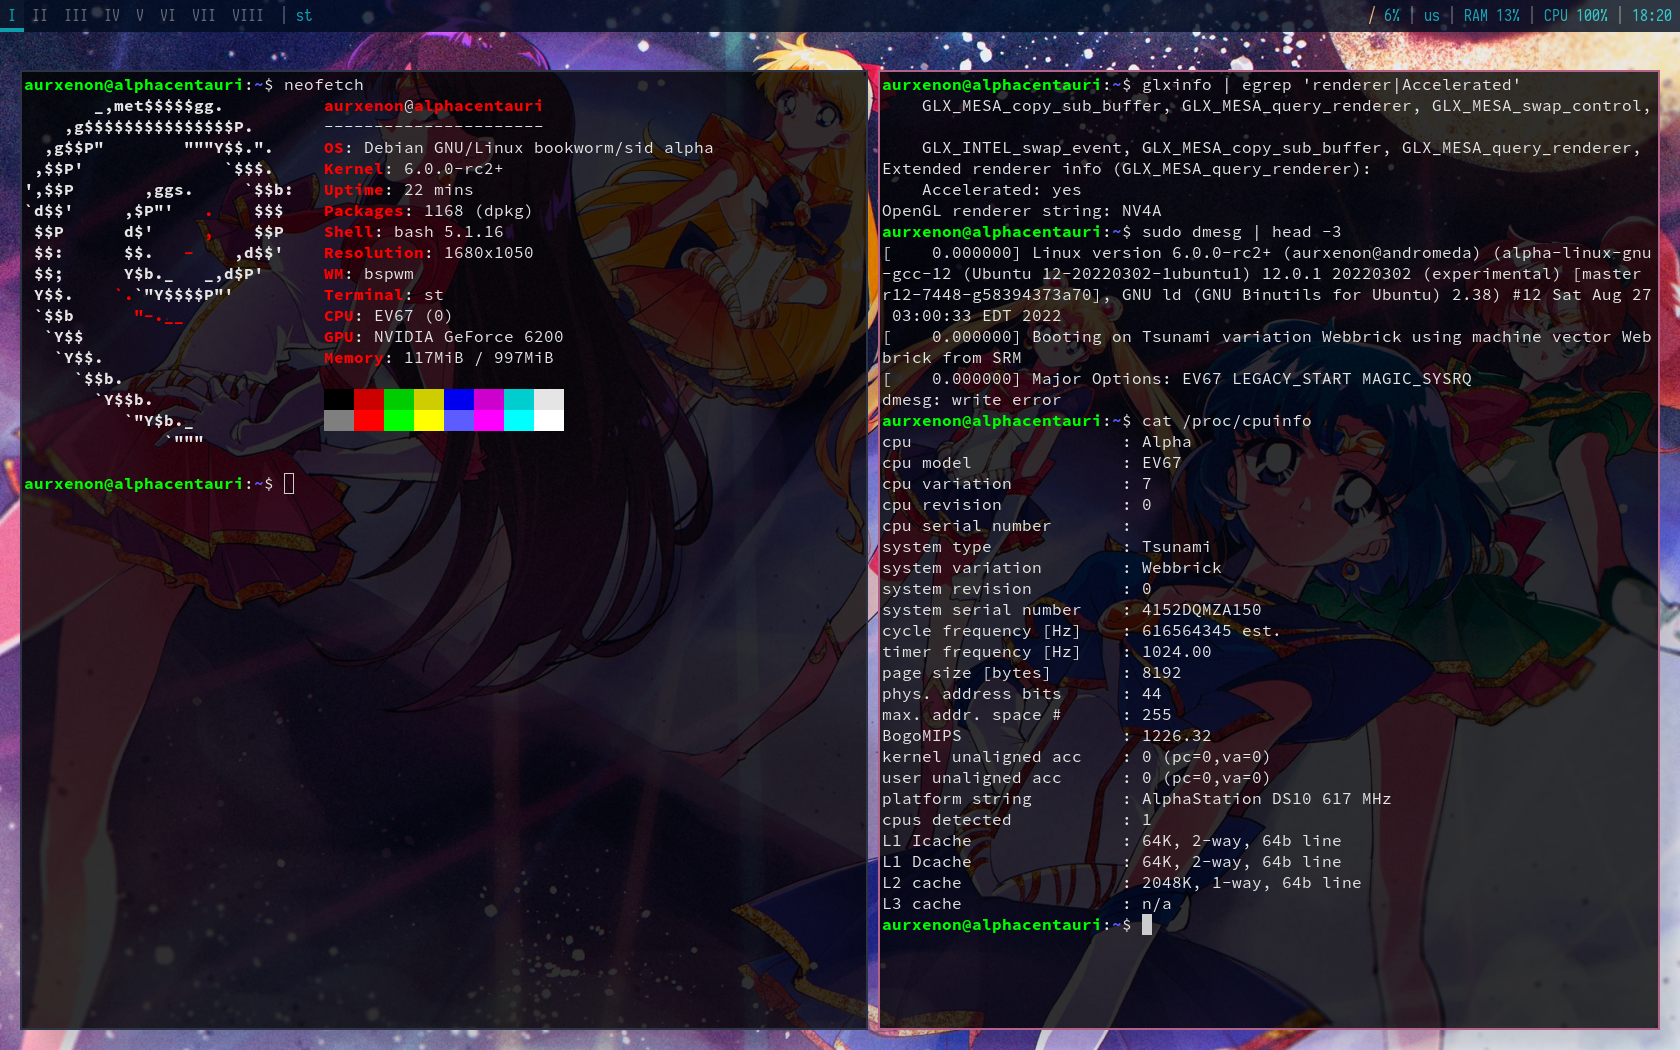Click the black swatch in neofetch palette
This screenshot has width=1680, height=1050.
(x=339, y=399)
